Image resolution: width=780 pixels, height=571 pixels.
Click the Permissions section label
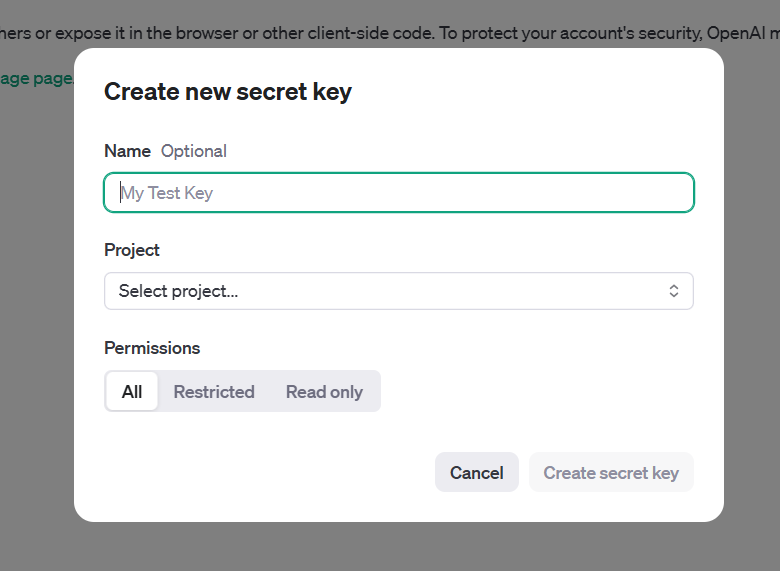[x=152, y=348]
